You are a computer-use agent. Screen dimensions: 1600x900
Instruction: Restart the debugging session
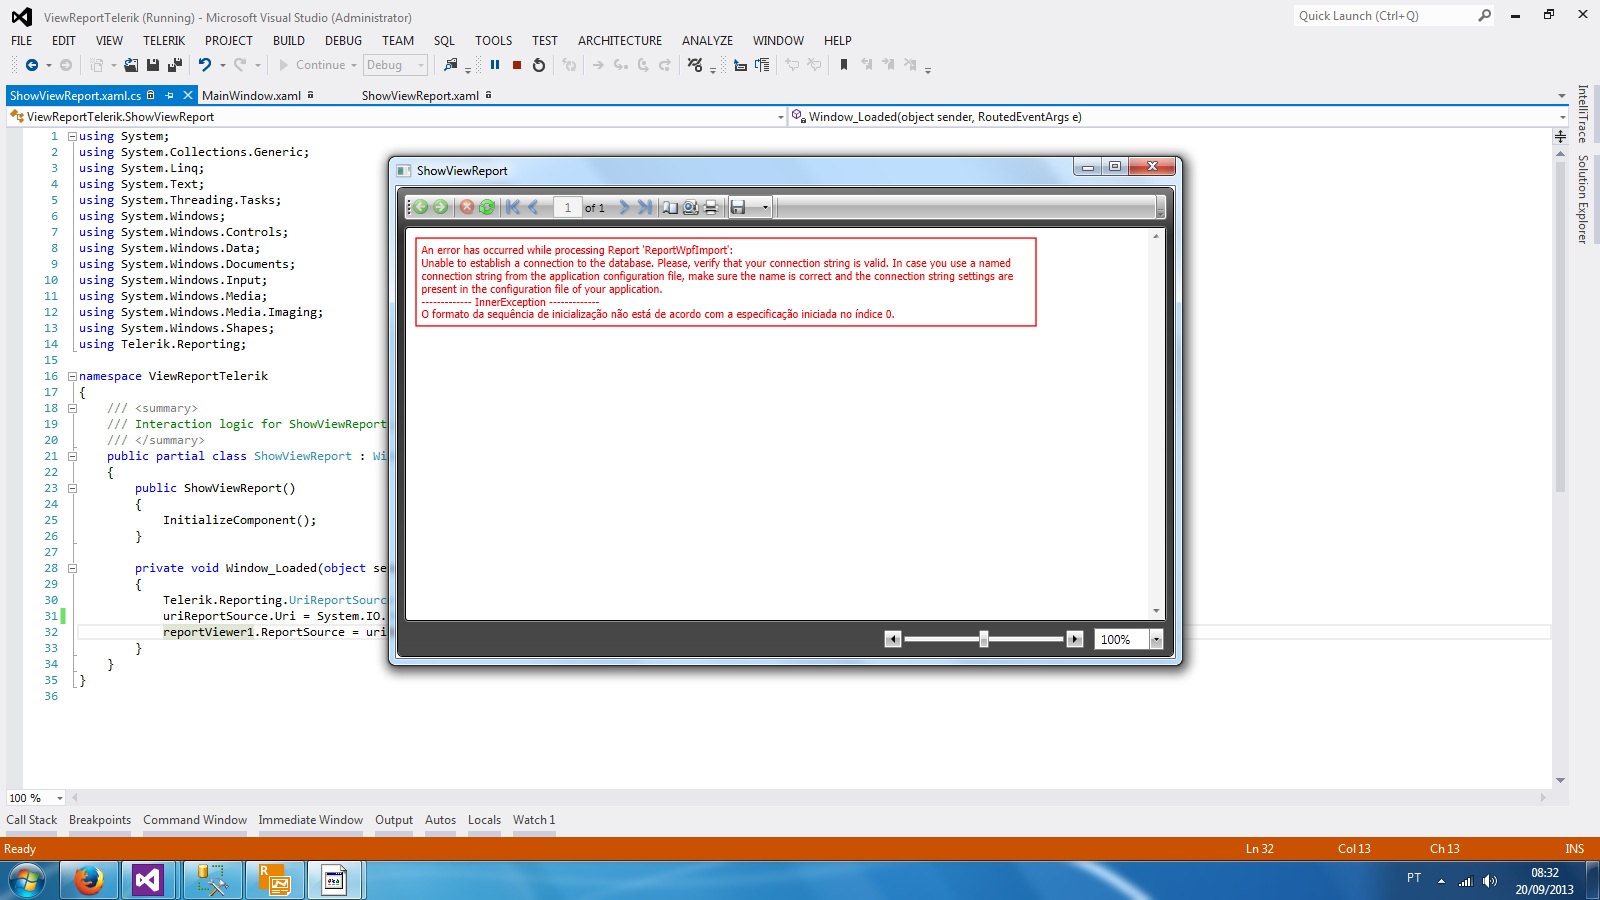[x=539, y=65]
